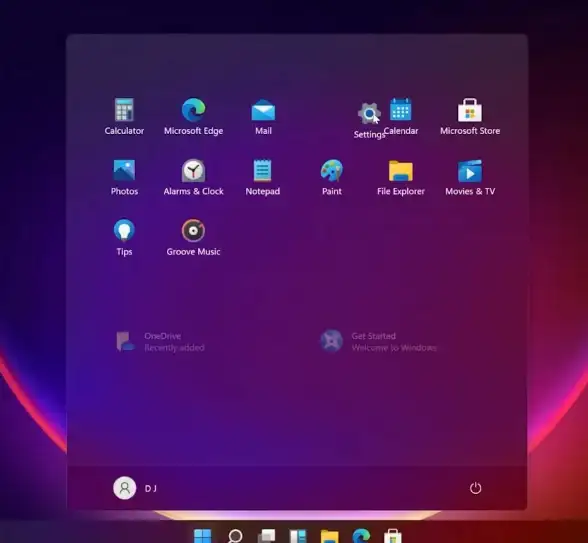588x543 pixels.
Task: Open the Calculator app
Action: pyautogui.click(x=124, y=116)
